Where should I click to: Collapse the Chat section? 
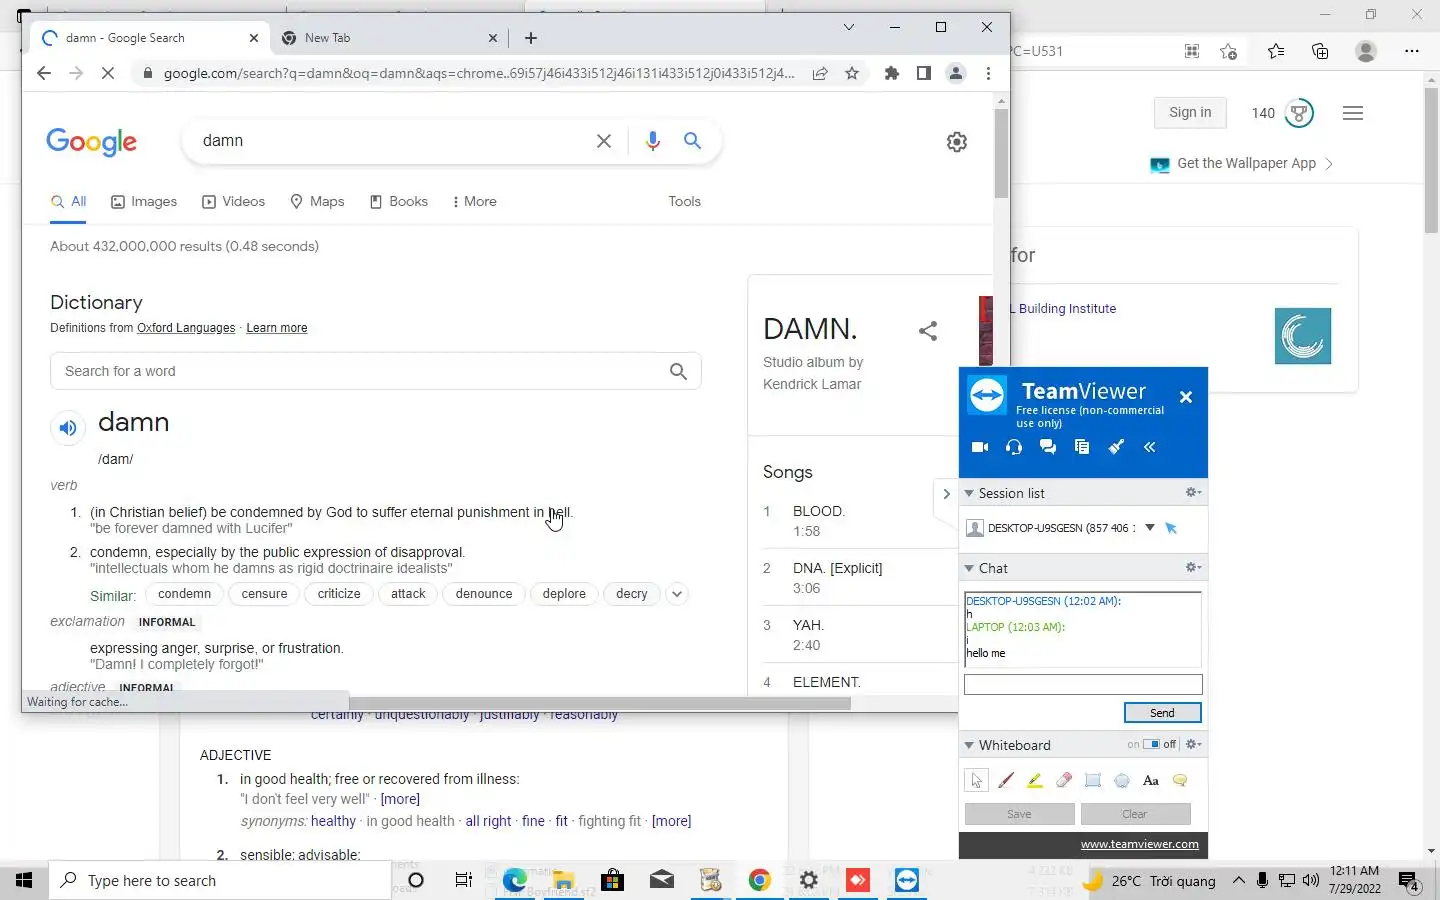[x=969, y=568]
